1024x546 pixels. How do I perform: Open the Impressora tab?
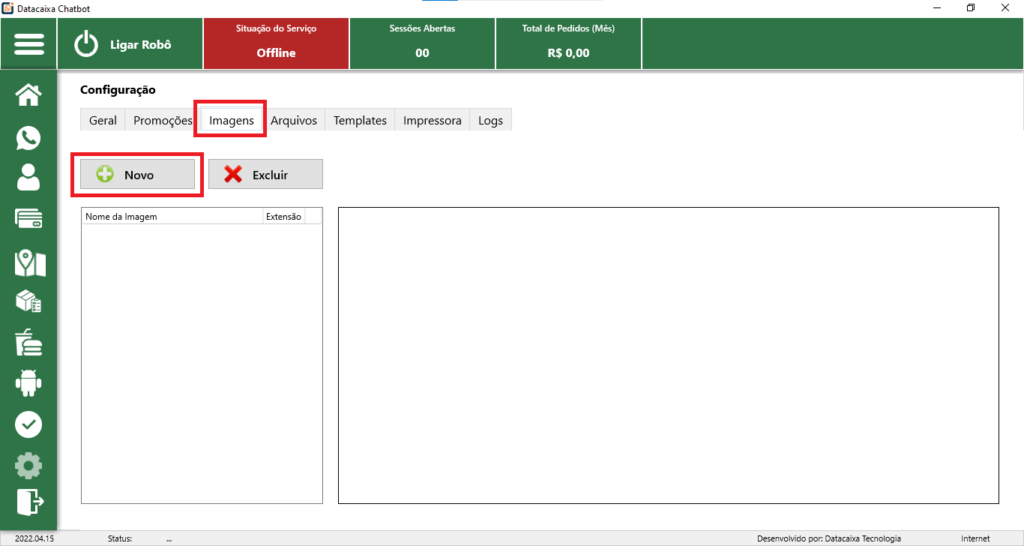tap(432, 120)
